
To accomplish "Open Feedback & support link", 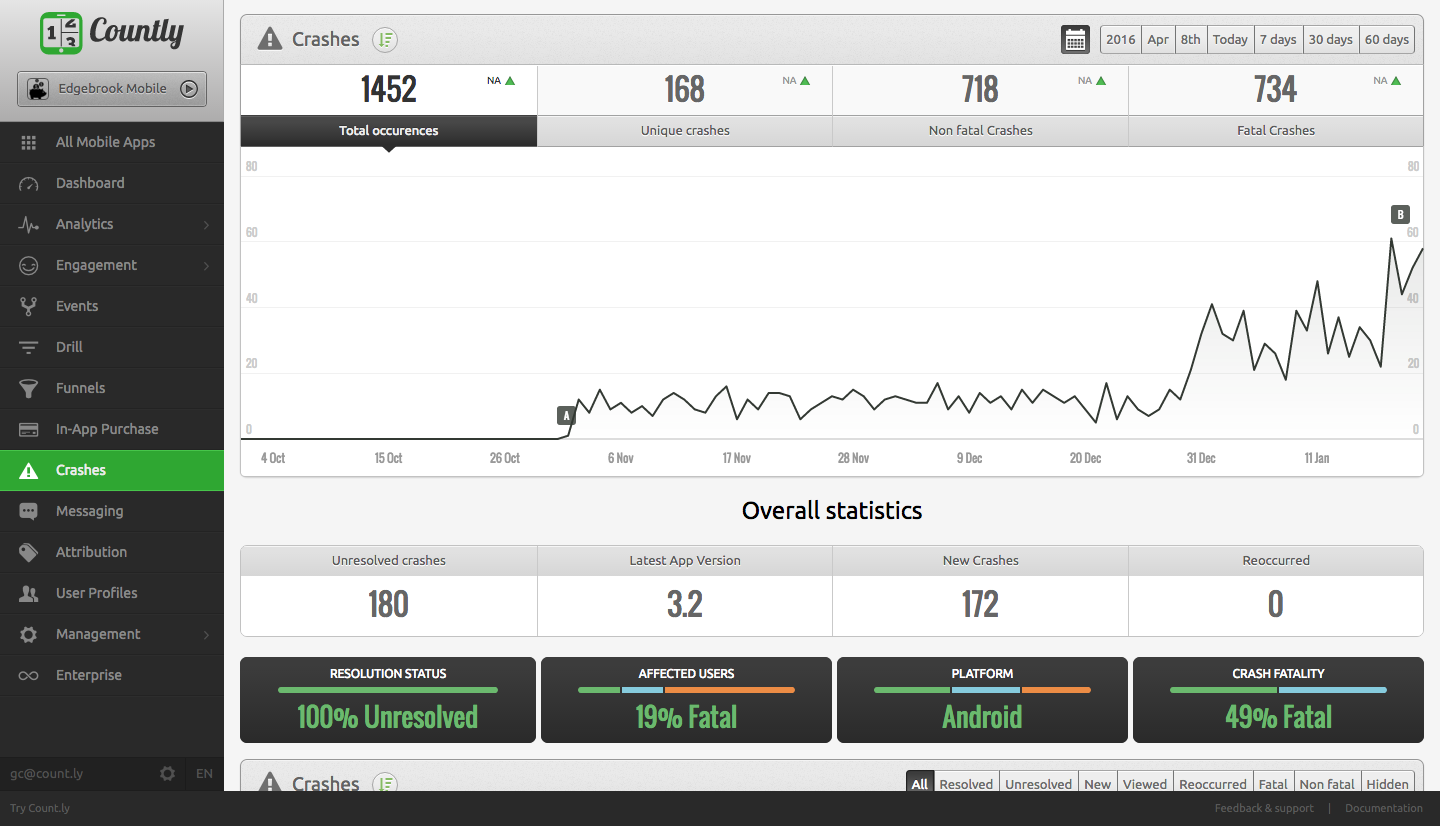I will [1264, 808].
